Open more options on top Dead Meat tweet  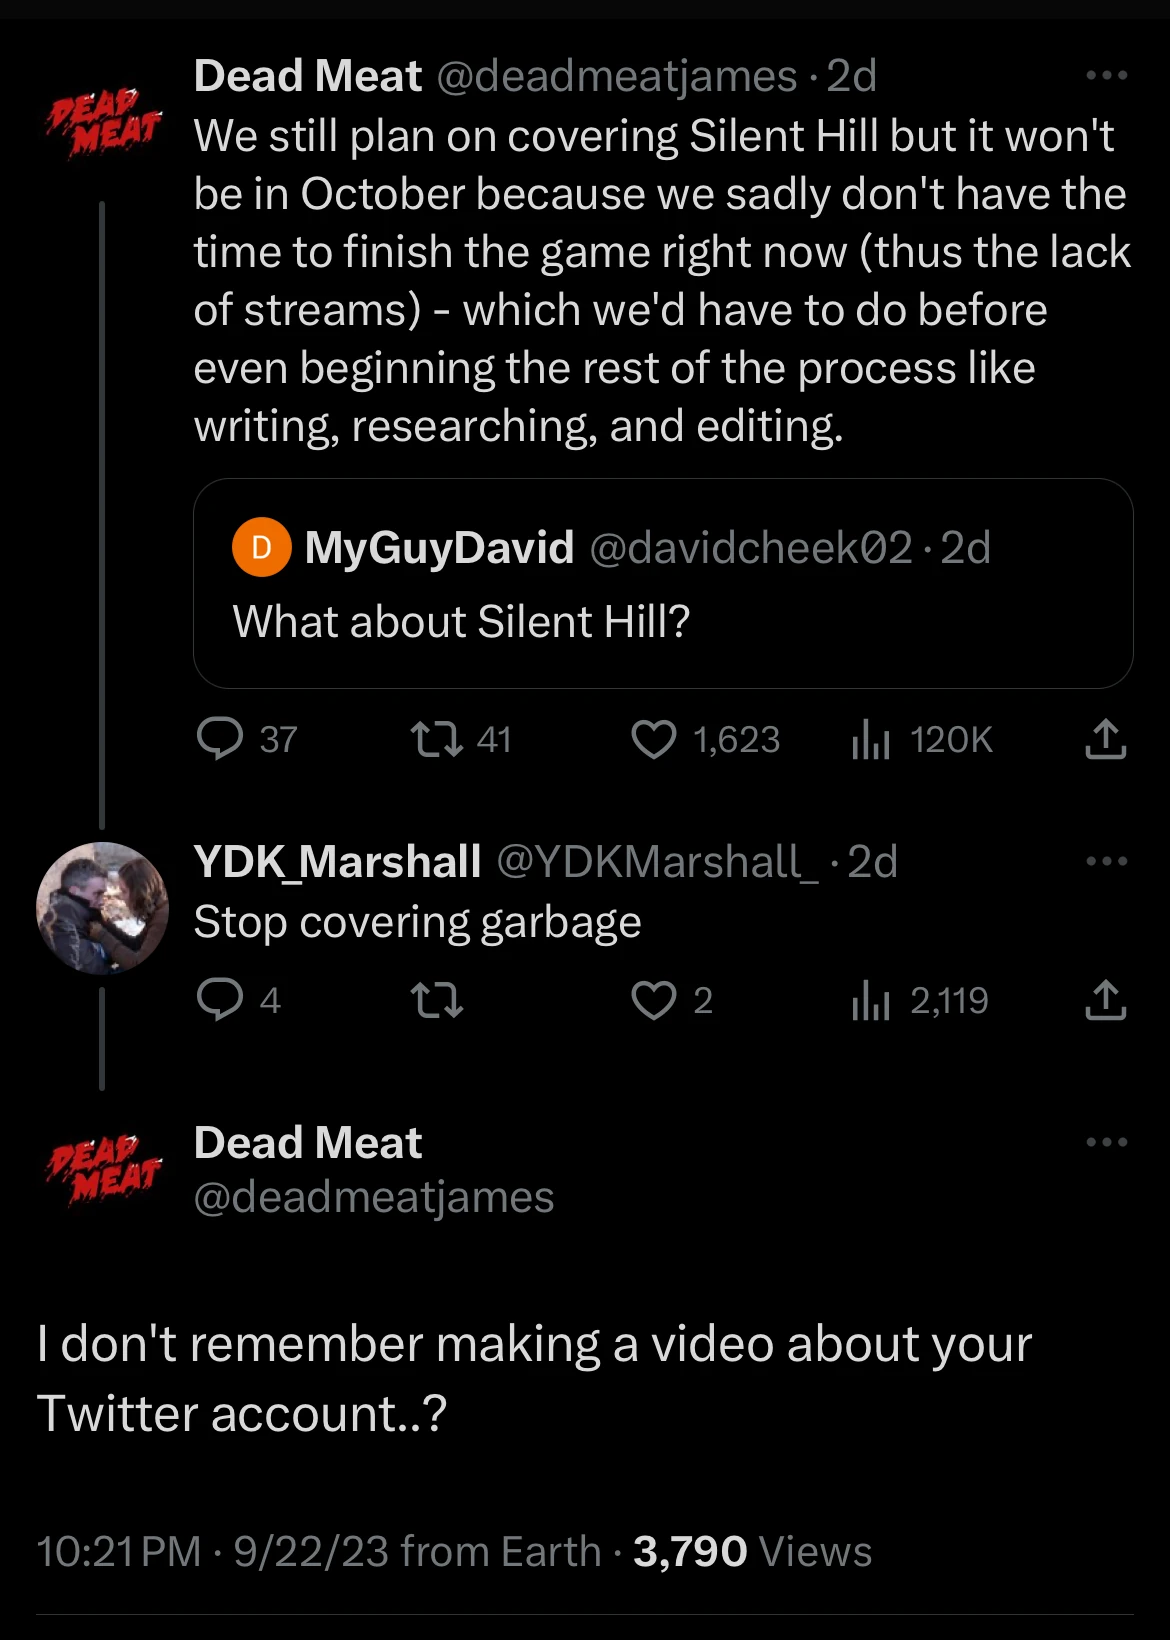tap(1106, 76)
